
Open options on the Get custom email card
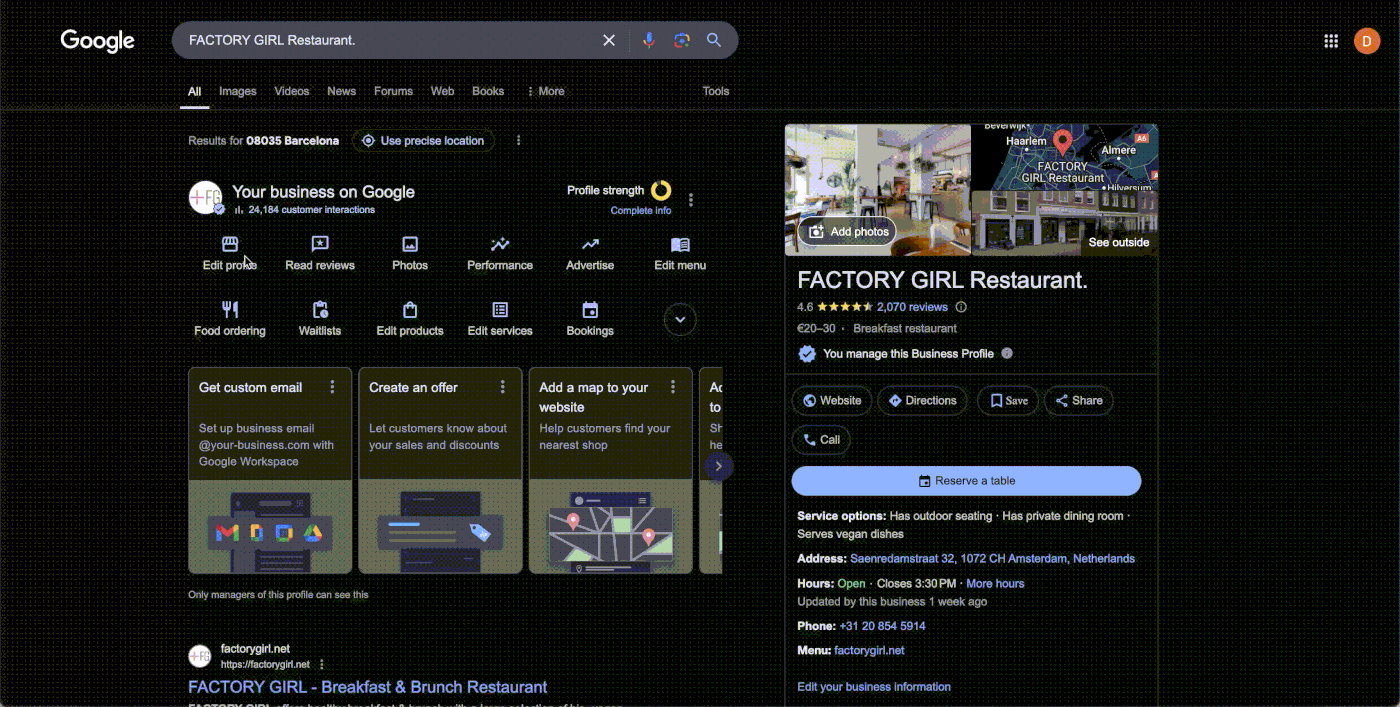tap(332, 386)
